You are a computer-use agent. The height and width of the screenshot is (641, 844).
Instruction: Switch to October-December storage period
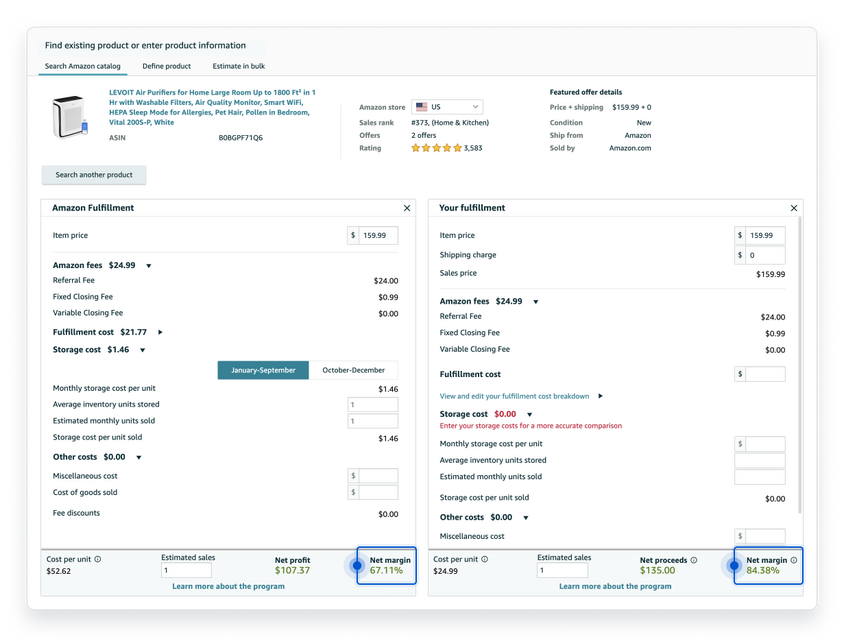coord(354,370)
